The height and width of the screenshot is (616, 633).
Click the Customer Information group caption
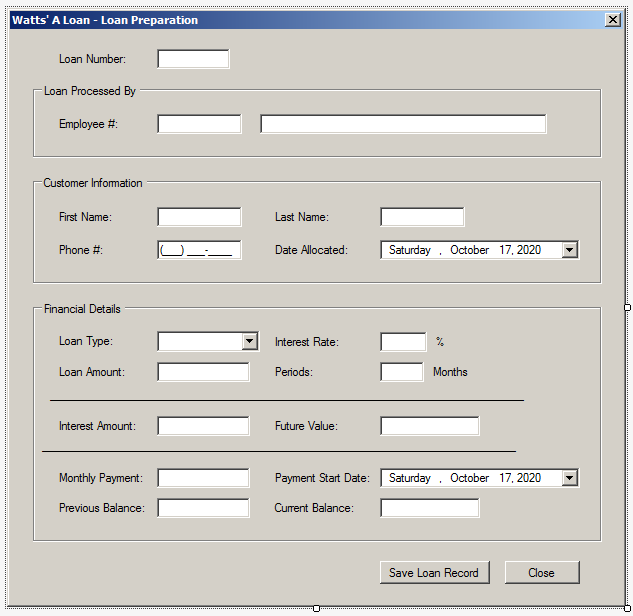tap(93, 183)
